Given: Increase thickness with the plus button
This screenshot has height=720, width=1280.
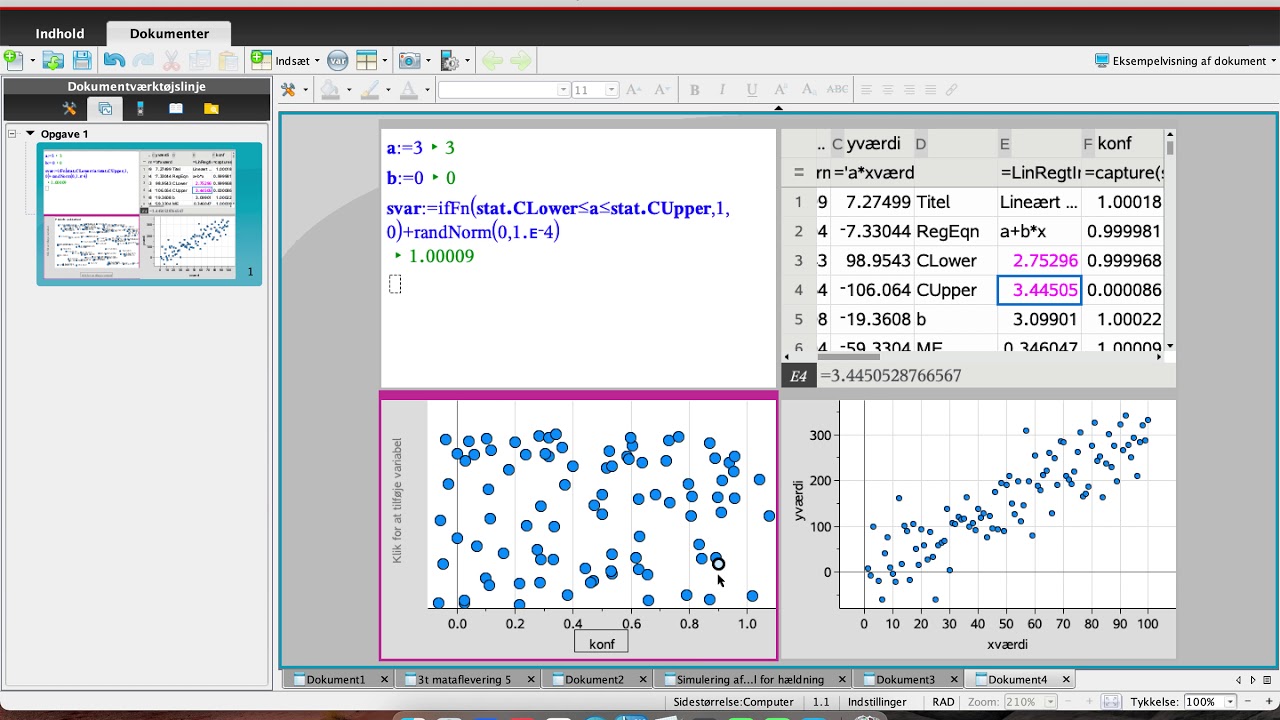Looking at the screenshot, I should coord(1269,702).
